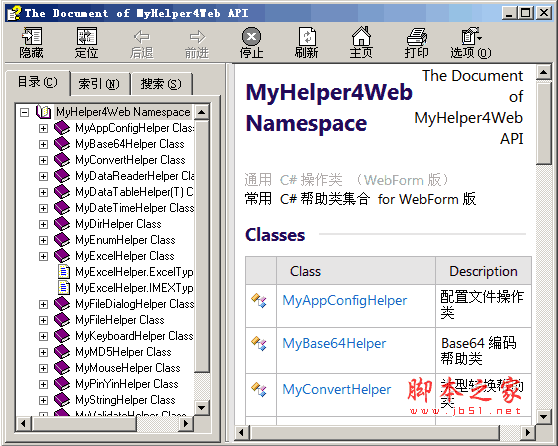Switch to the 搜索 (Search) tab

click(161, 84)
